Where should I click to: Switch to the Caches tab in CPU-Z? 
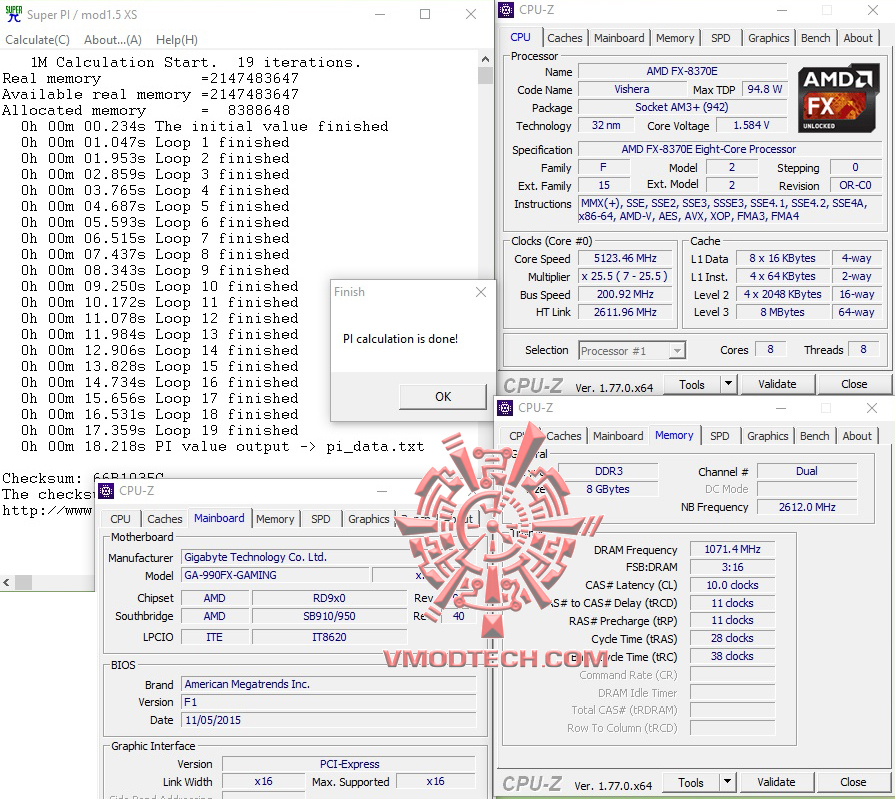tap(565, 36)
